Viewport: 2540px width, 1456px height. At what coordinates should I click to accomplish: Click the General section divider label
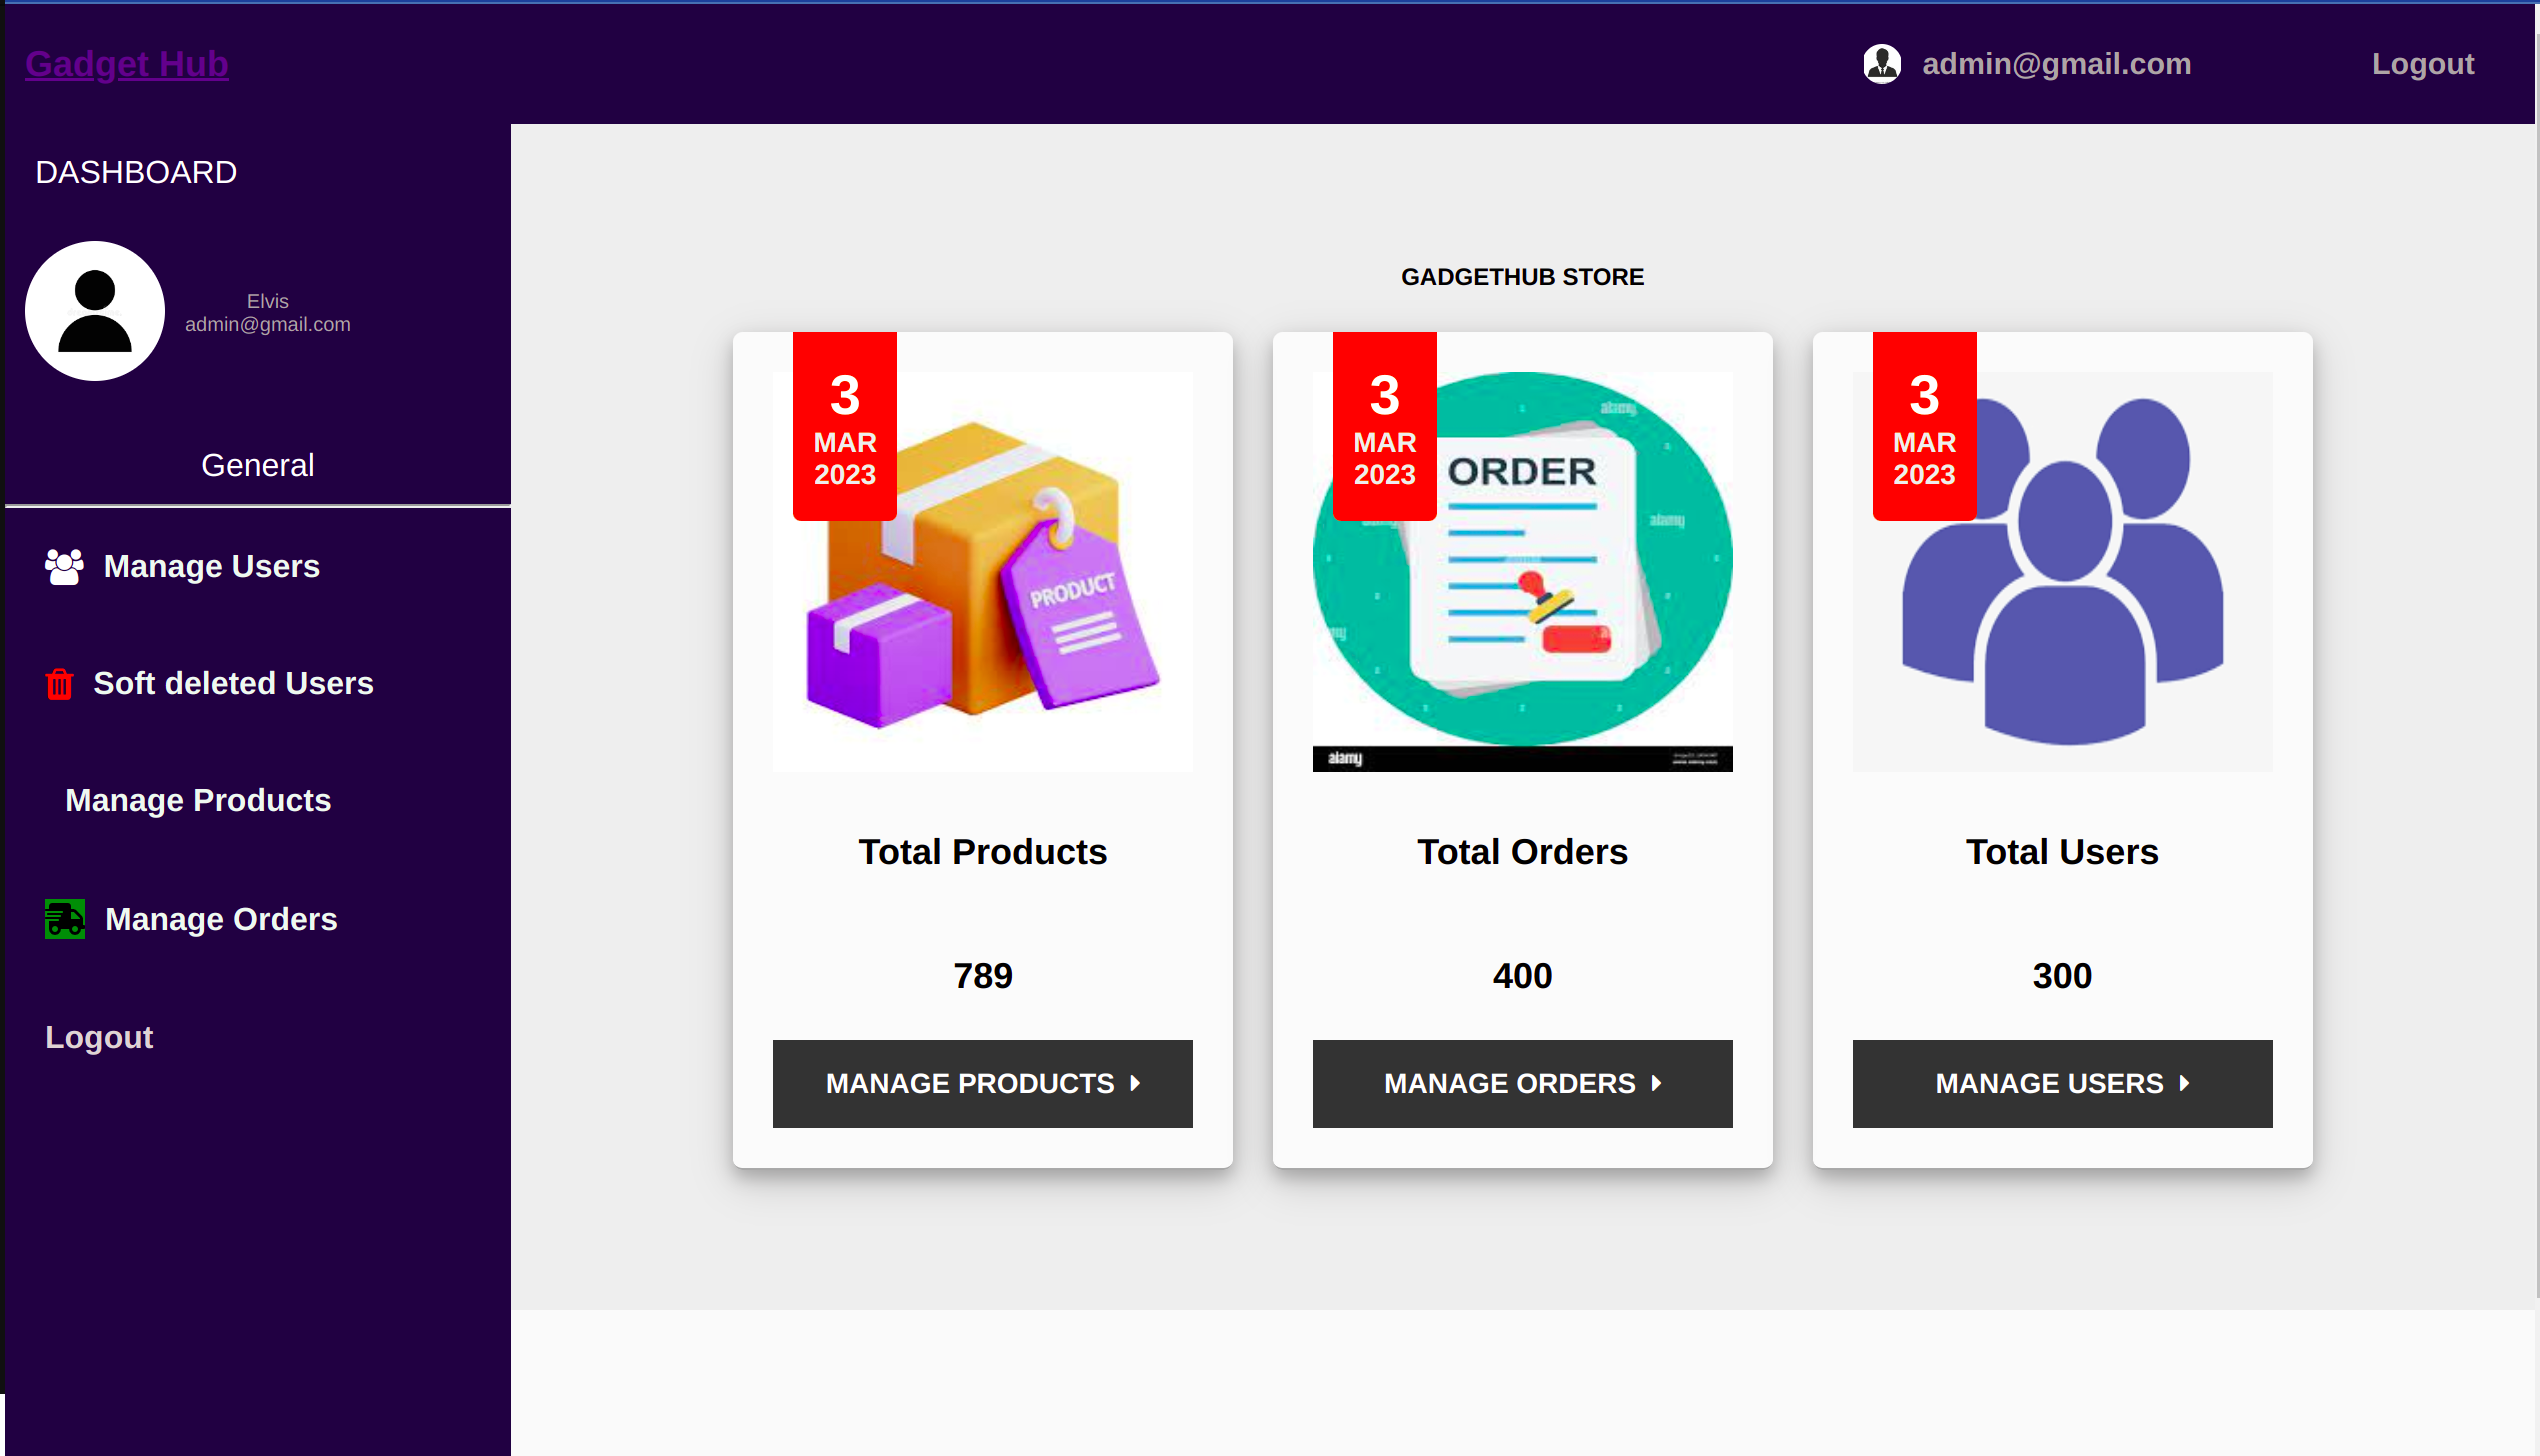click(x=258, y=466)
